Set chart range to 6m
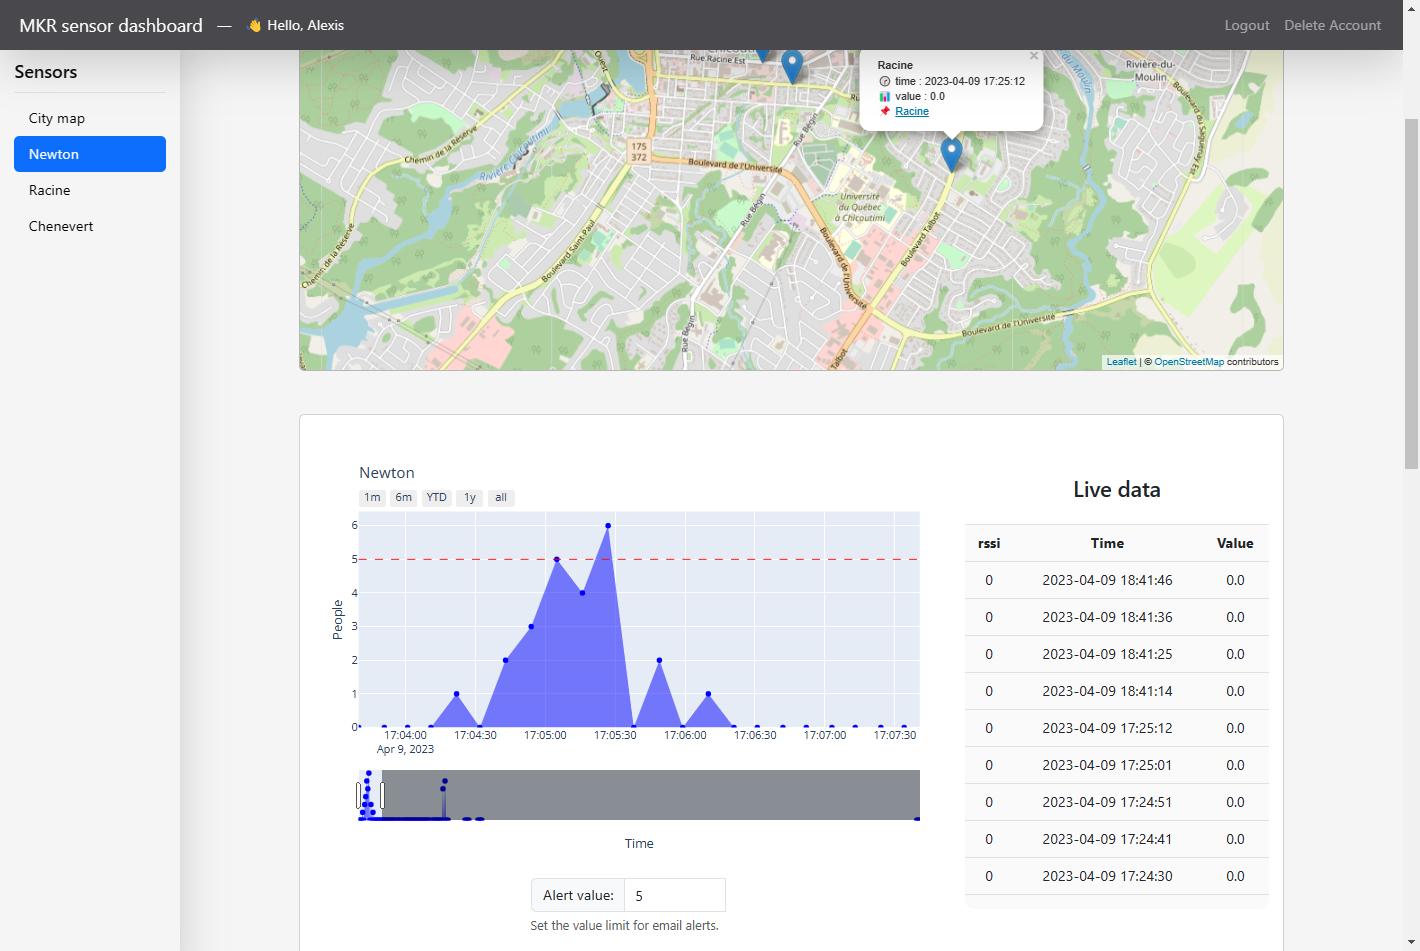 tap(404, 497)
